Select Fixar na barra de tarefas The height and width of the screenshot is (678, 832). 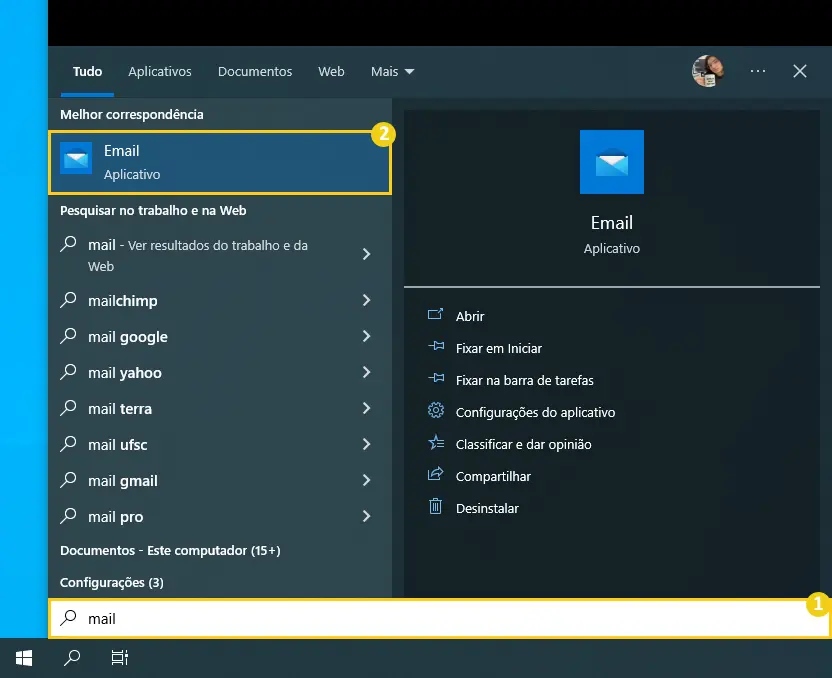click(524, 380)
